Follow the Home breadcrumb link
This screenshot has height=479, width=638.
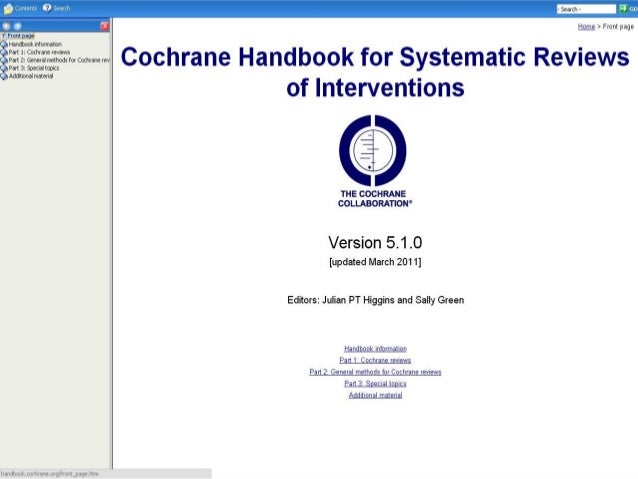tap(586, 27)
